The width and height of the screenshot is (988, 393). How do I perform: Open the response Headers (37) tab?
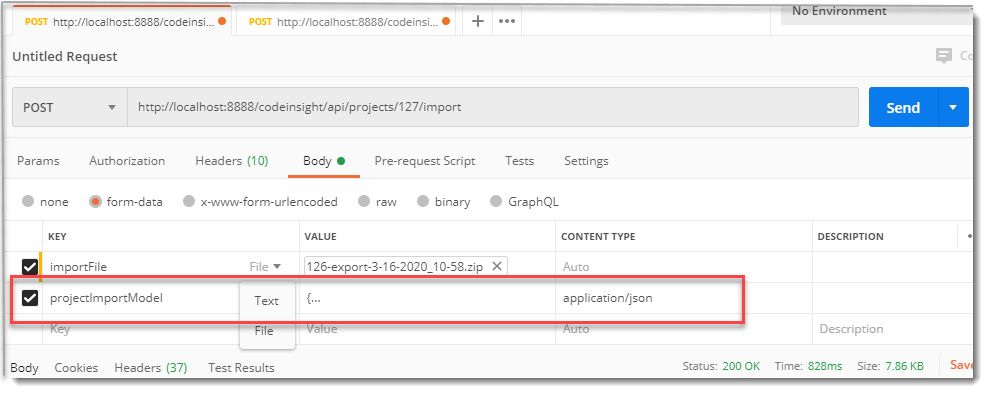pos(151,368)
